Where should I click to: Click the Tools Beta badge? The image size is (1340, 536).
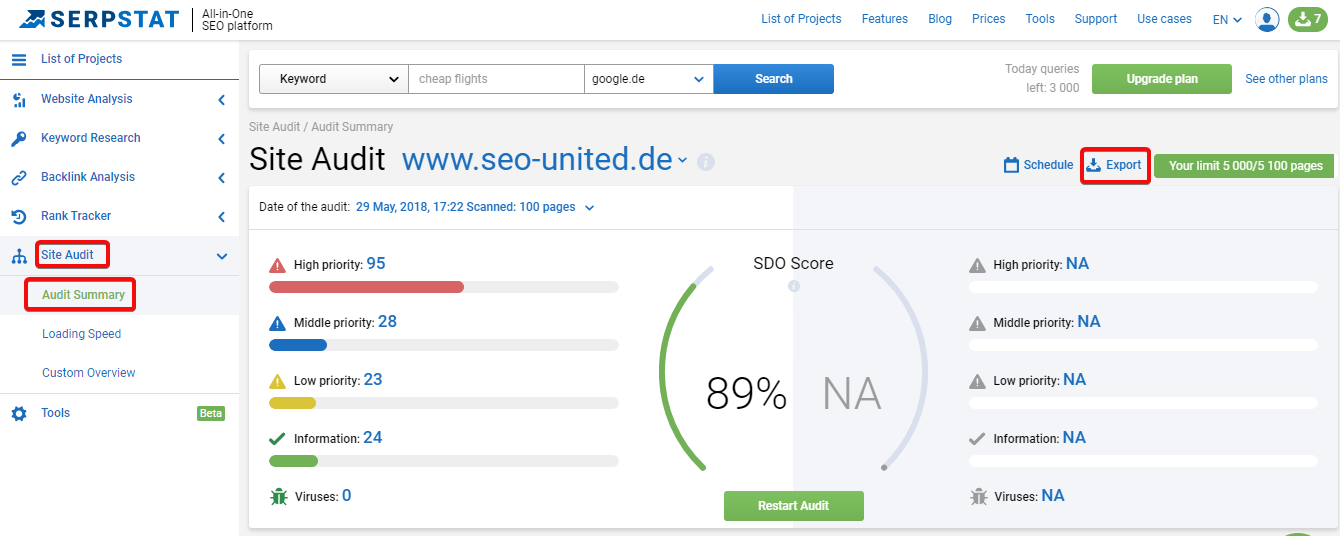[x=211, y=413]
